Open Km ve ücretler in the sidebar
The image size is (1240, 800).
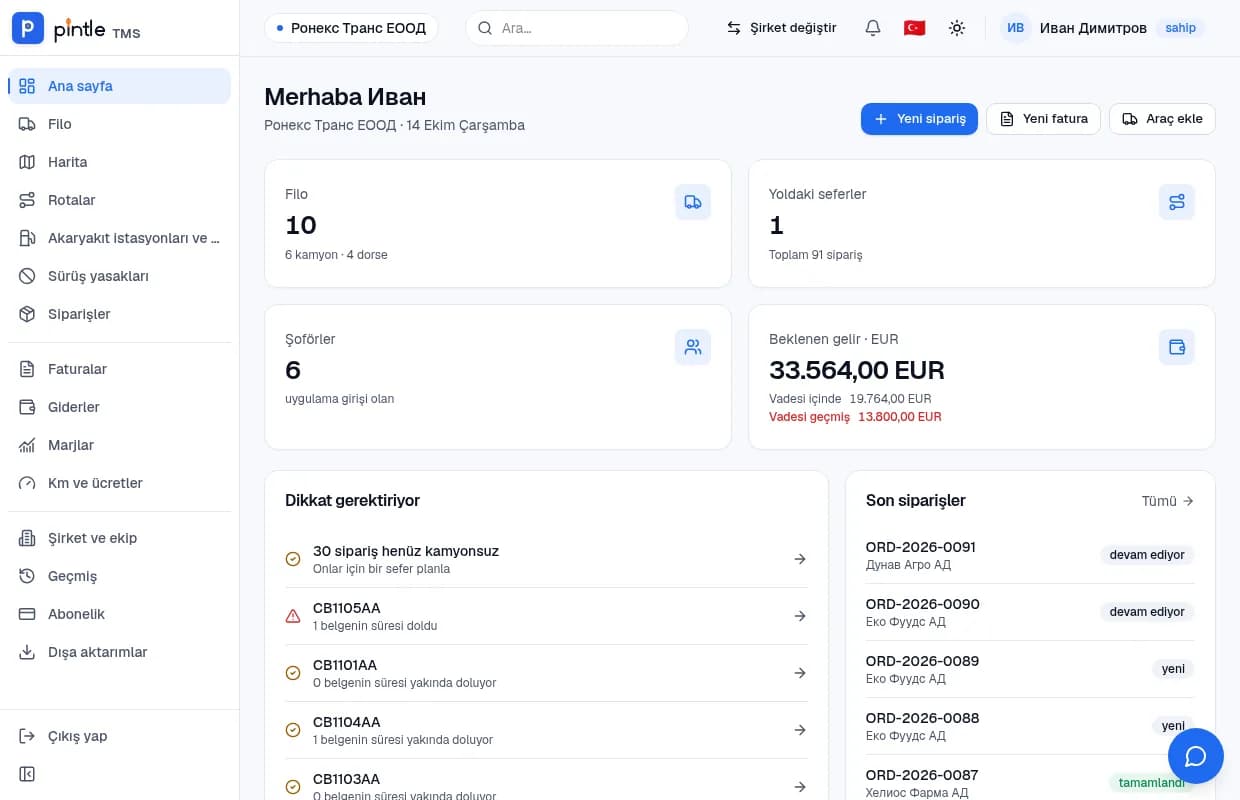tap(120, 483)
